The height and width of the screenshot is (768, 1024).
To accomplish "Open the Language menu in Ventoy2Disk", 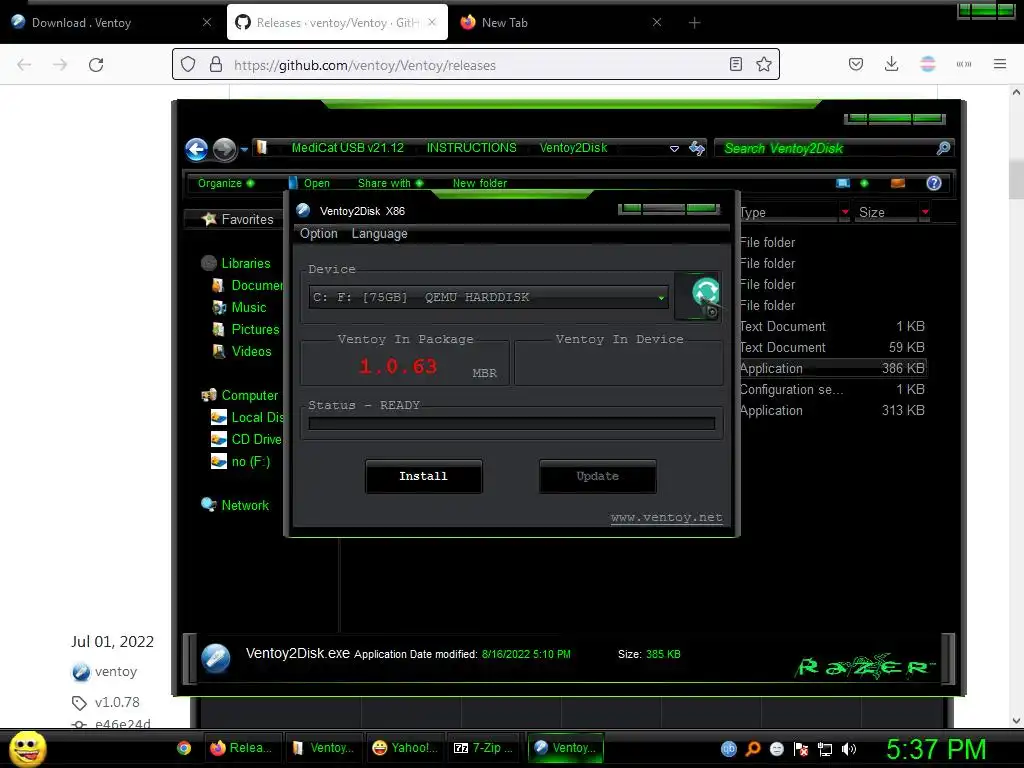I will (379, 234).
